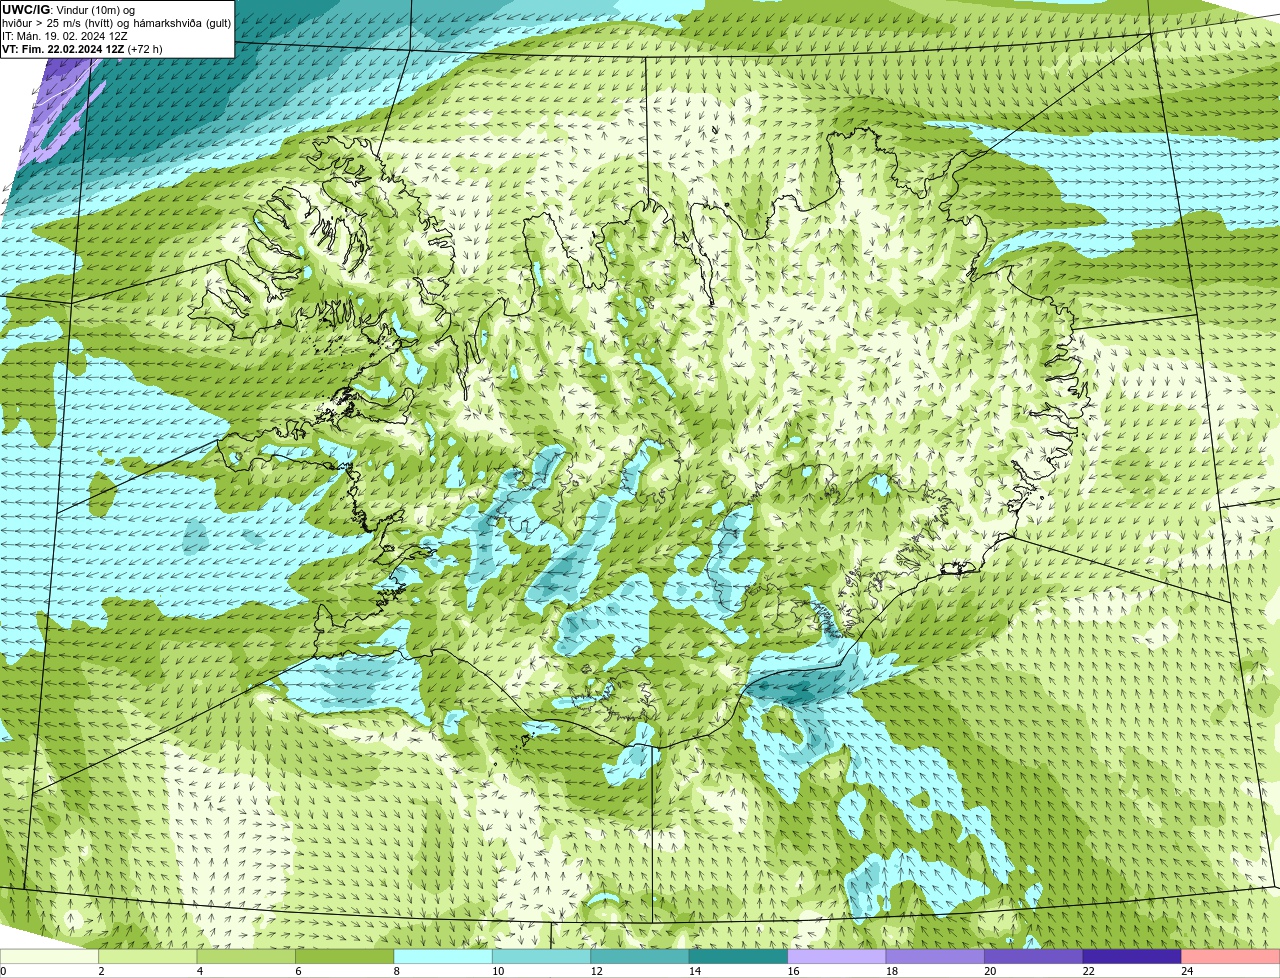Screen dimensions: 1280x978
Task: Select the 2–4 m/s yellow-green legend swatch
Action: pos(148,957)
